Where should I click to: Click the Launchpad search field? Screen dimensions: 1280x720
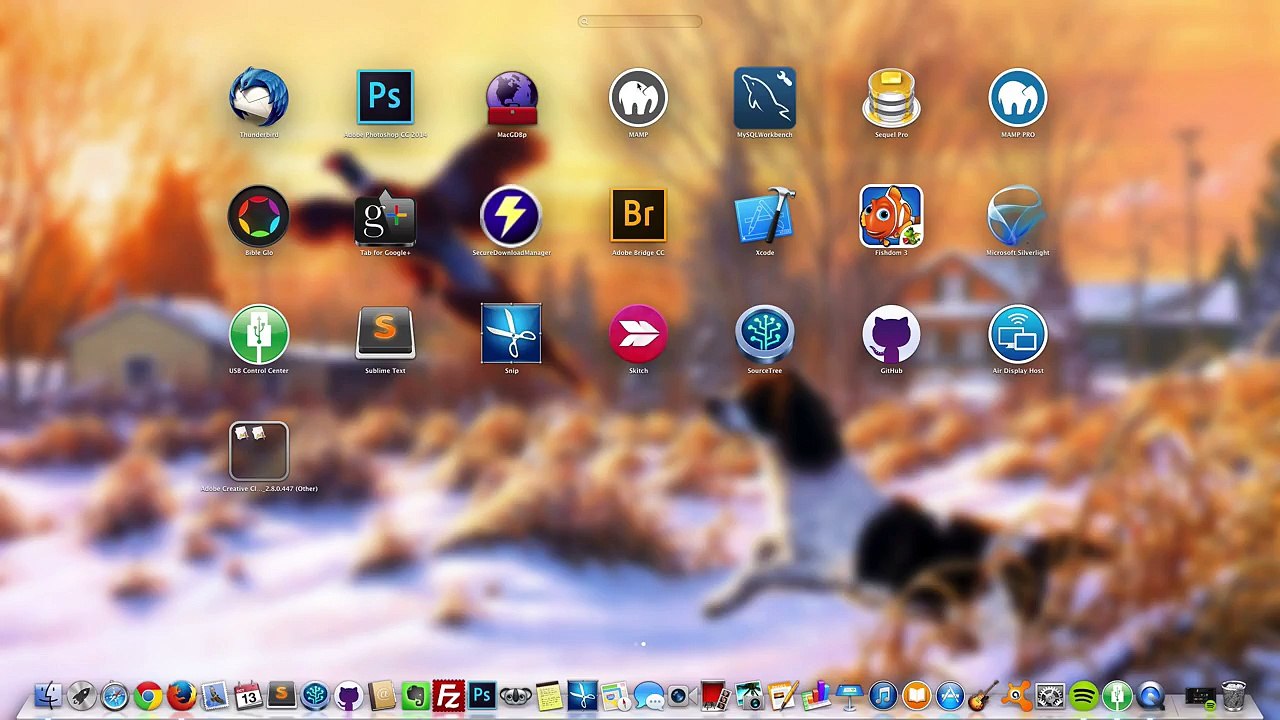click(640, 21)
